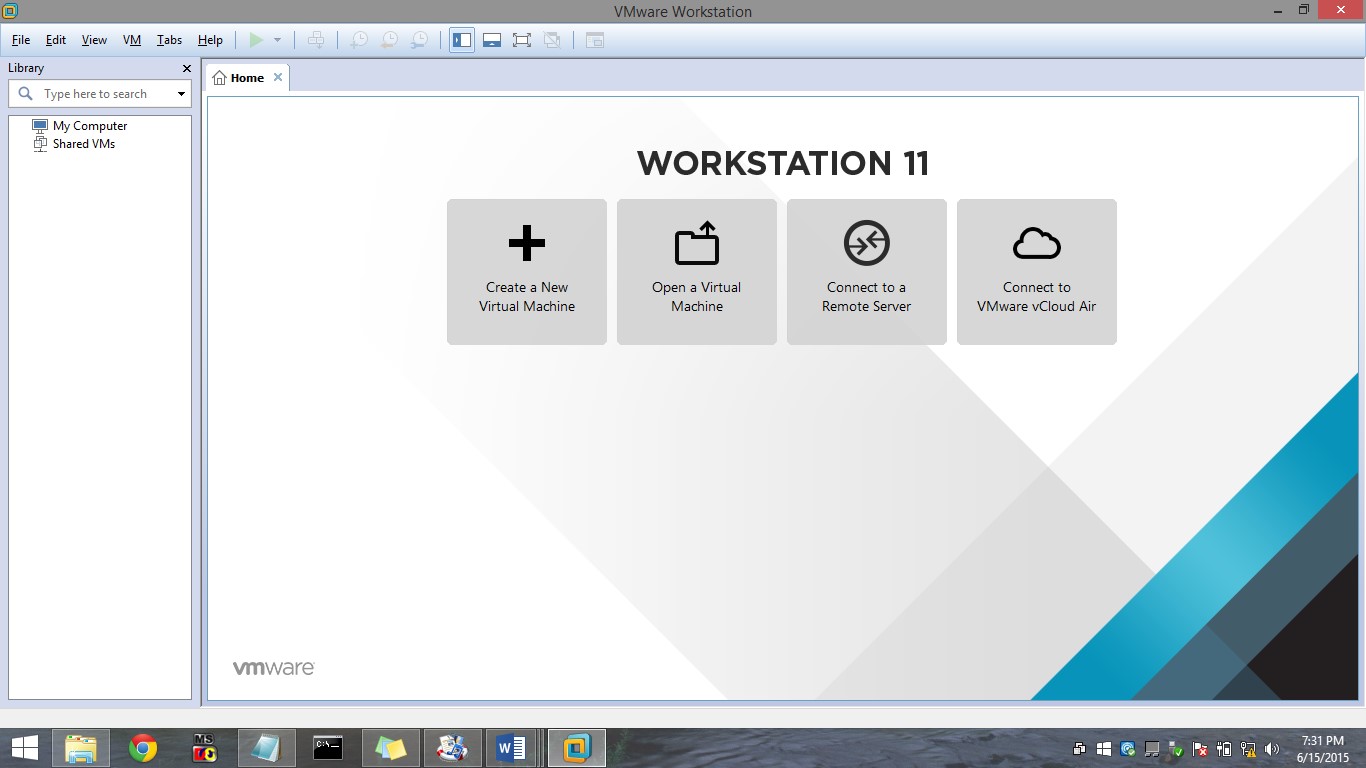Select Connect to VMware vCloud Air
Viewport: 1366px width, 768px height.
(x=1036, y=271)
